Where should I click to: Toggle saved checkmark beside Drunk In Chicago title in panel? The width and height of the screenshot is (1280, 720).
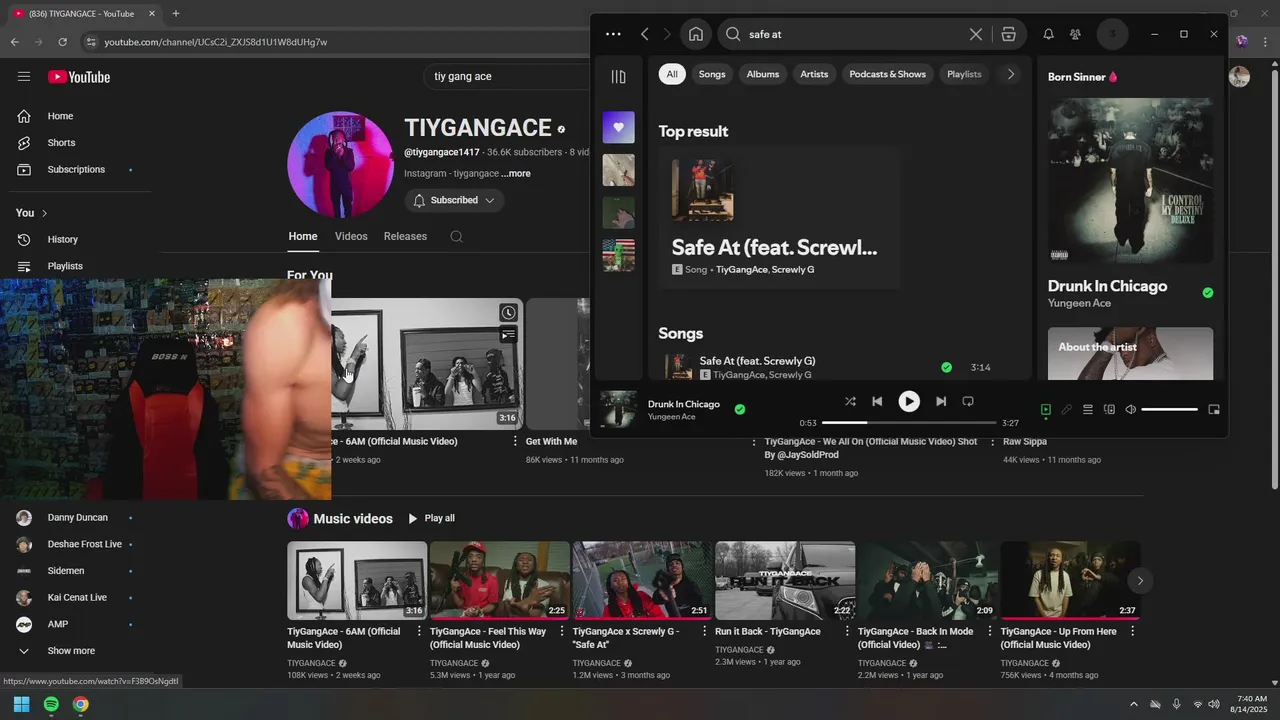pos(1208,293)
